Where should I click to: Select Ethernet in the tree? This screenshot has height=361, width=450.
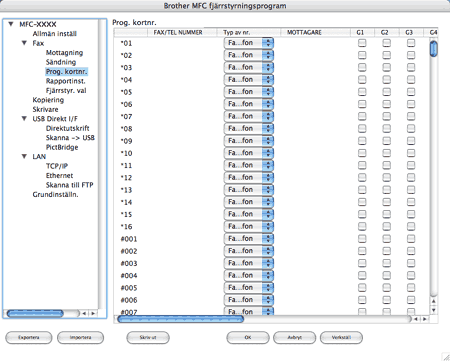[59, 175]
